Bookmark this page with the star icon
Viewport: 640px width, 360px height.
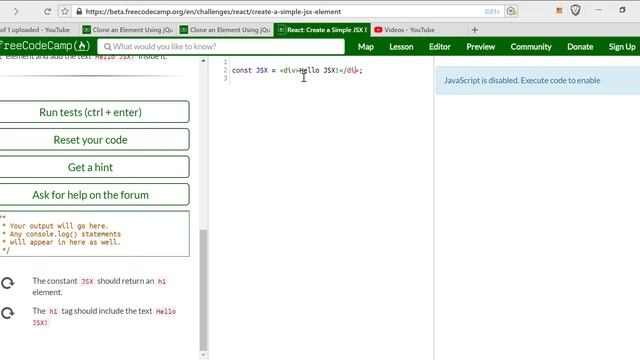[x=65, y=11]
